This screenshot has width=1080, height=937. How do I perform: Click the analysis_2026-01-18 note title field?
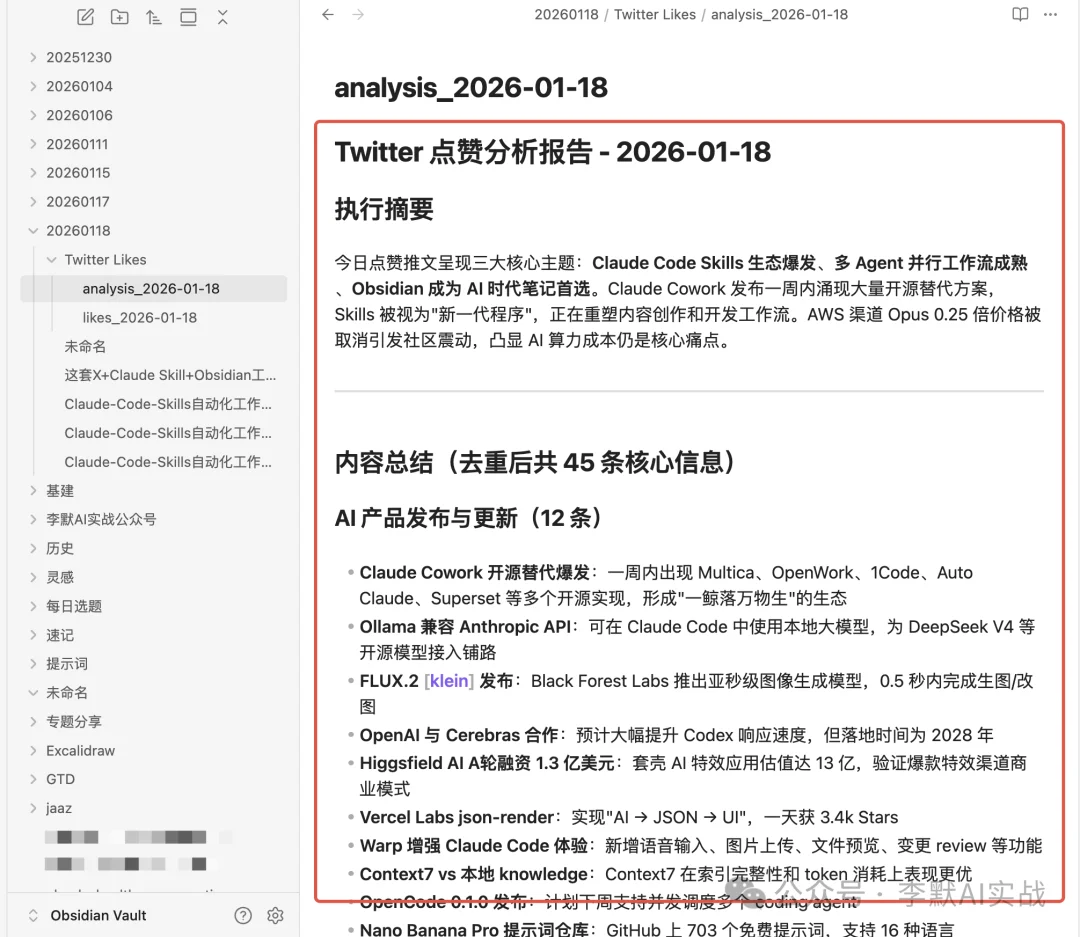click(471, 87)
